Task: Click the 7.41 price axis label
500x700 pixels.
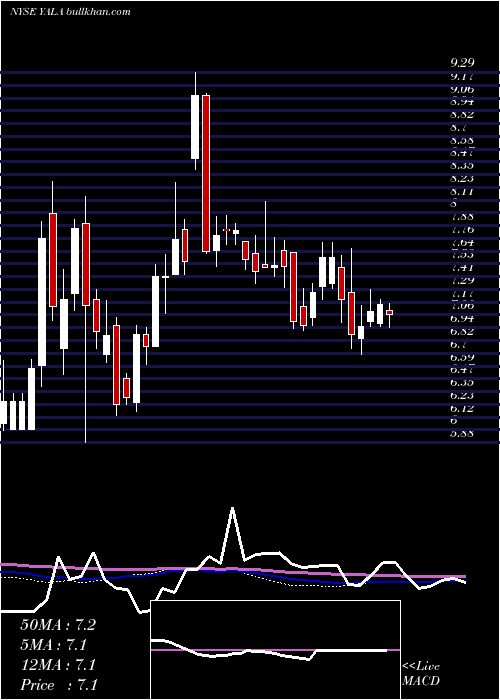Action: click(x=462, y=268)
